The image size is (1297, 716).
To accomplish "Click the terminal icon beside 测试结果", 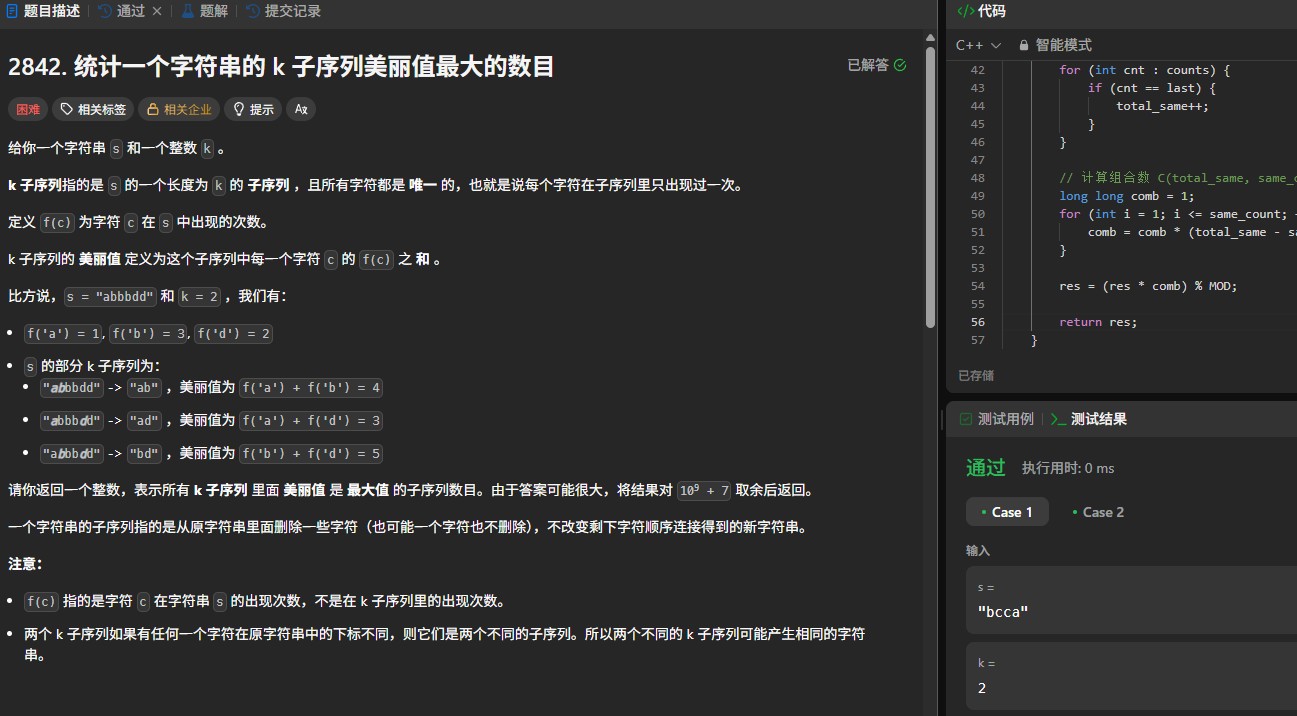I will tap(1058, 419).
